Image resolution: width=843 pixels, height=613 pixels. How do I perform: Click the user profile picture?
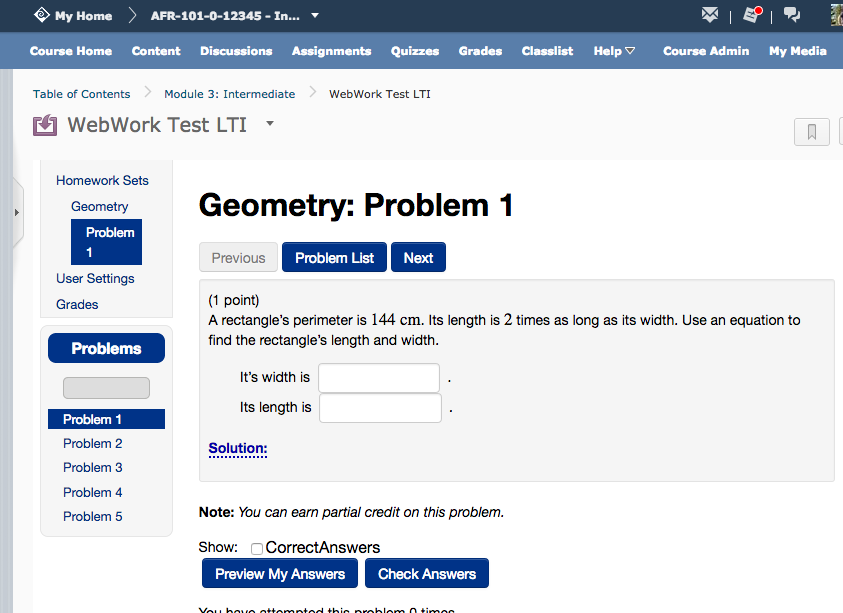click(x=836, y=15)
